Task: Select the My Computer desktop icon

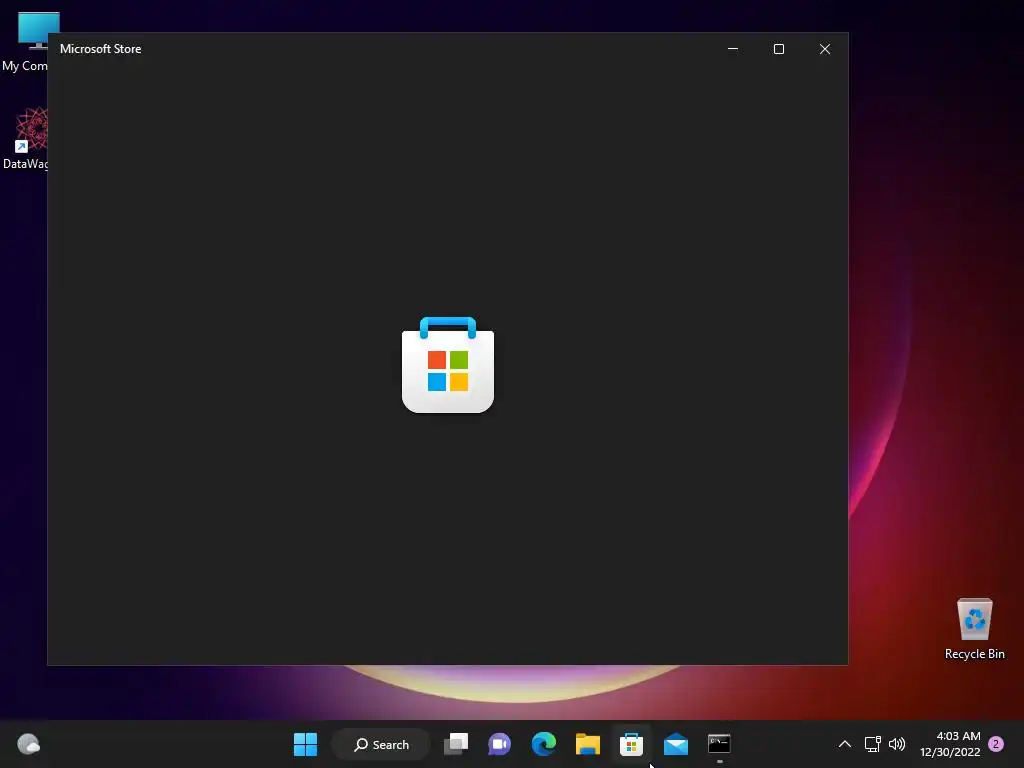Action: click(25, 42)
